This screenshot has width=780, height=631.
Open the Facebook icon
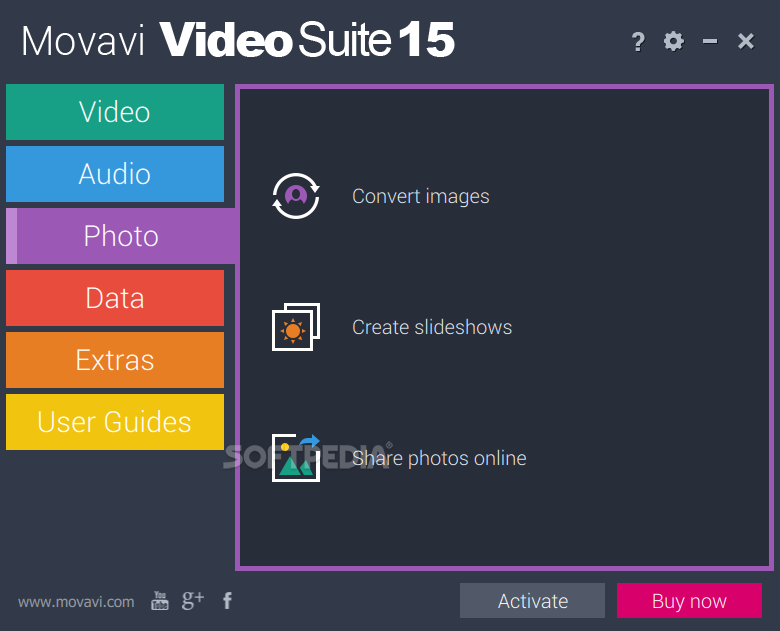[x=227, y=601]
